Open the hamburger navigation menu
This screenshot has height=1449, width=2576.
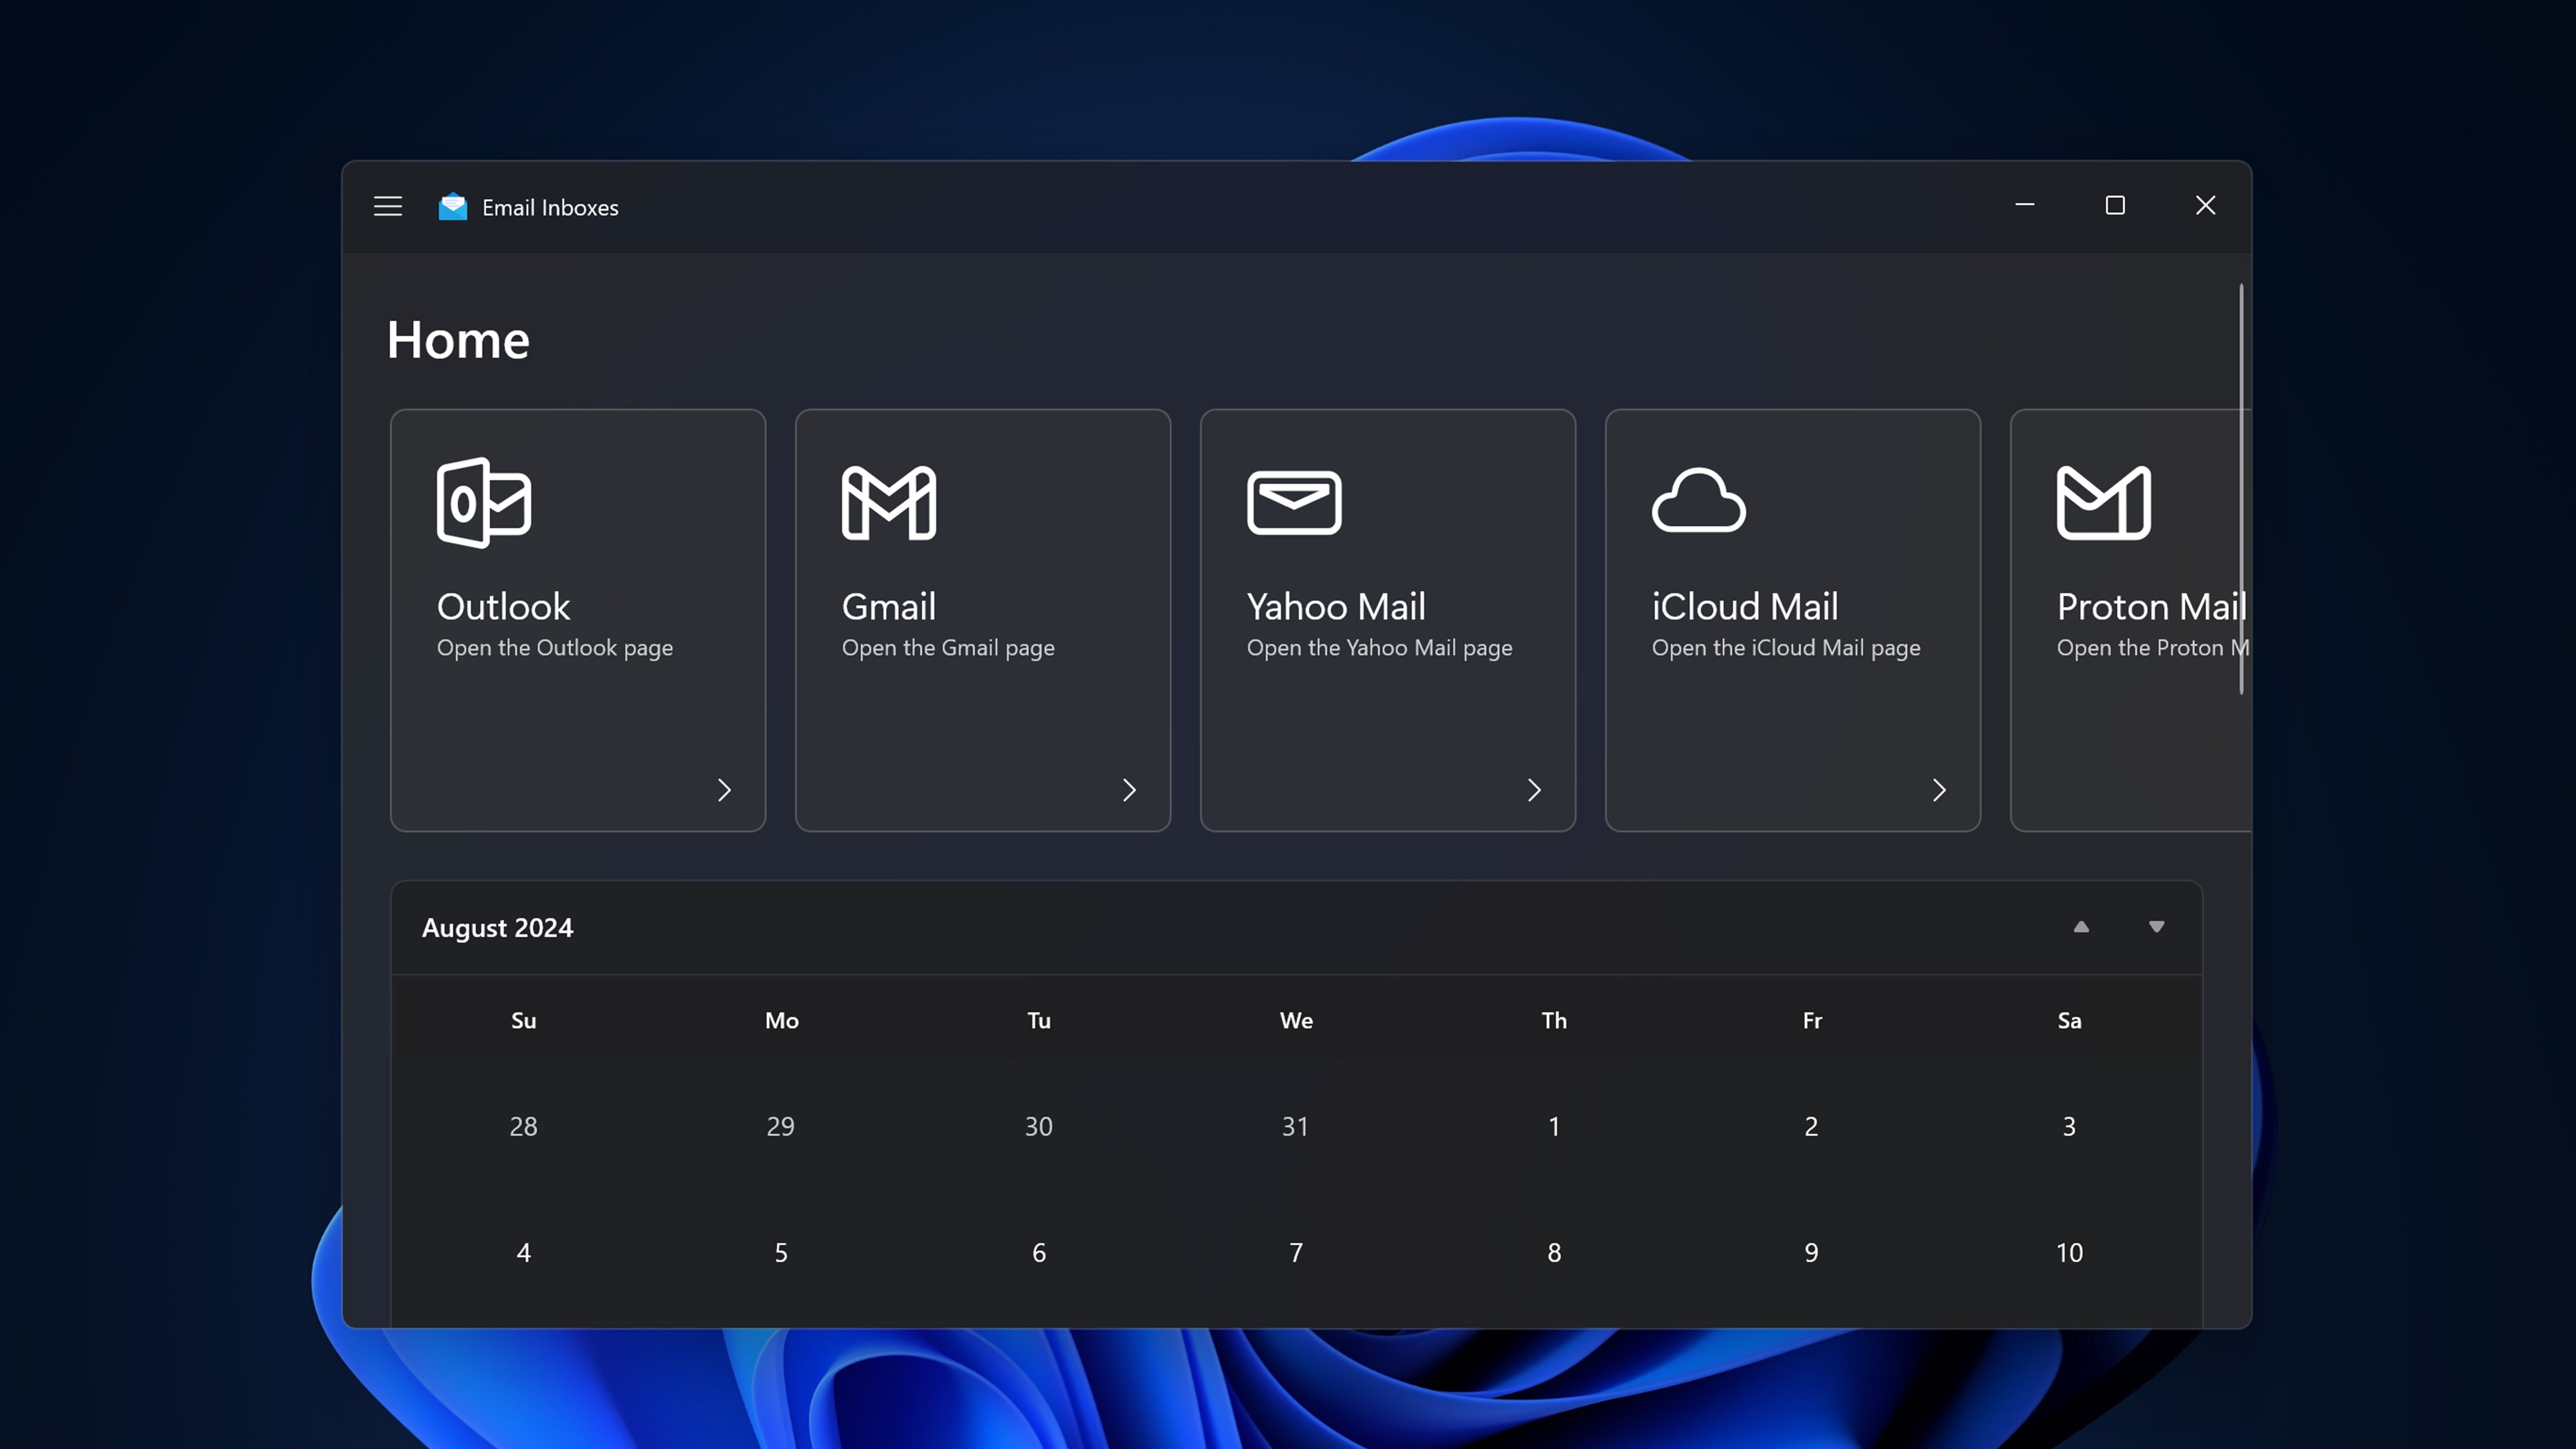coord(388,206)
